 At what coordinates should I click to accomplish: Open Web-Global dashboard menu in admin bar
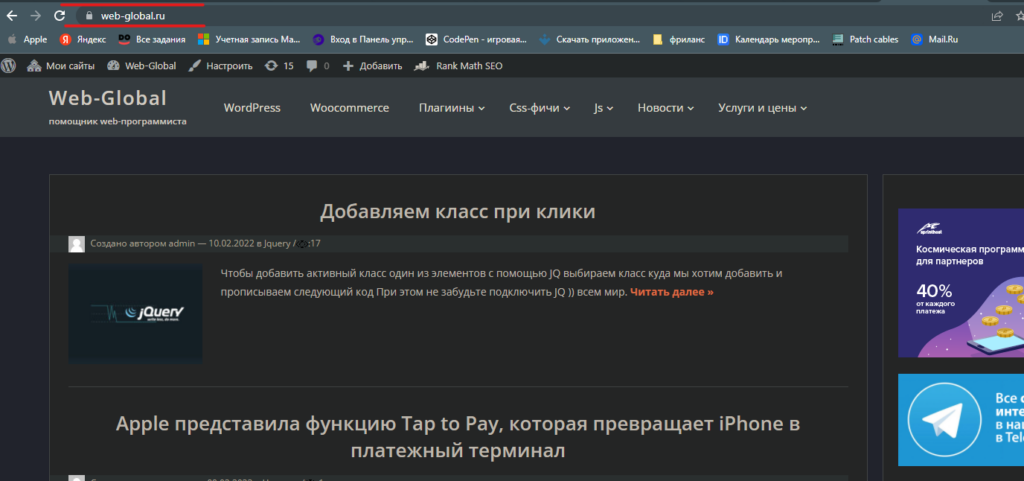pos(142,66)
